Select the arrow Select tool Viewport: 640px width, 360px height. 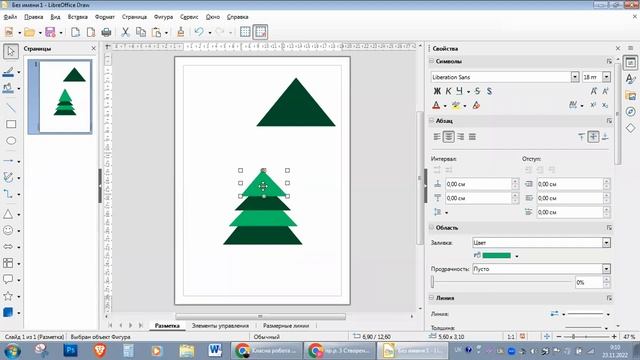pyautogui.click(x=11, y=51)
